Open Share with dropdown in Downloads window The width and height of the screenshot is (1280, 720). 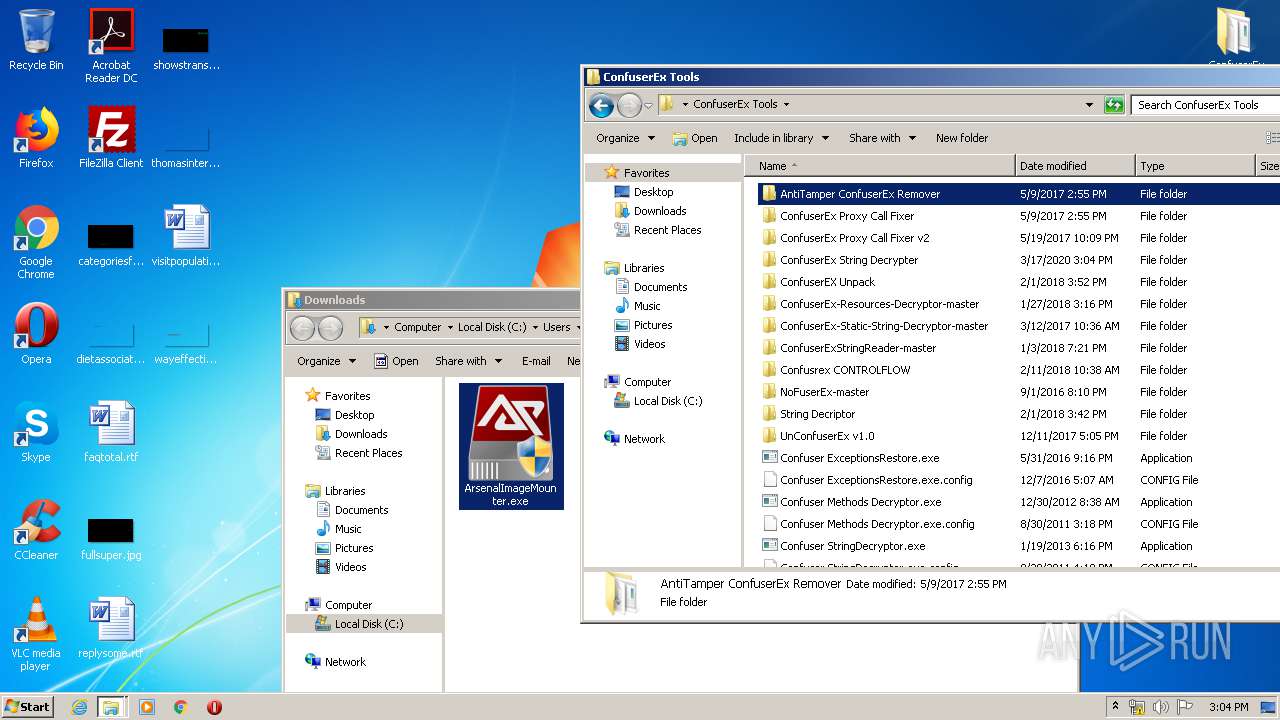click(468, 361)
